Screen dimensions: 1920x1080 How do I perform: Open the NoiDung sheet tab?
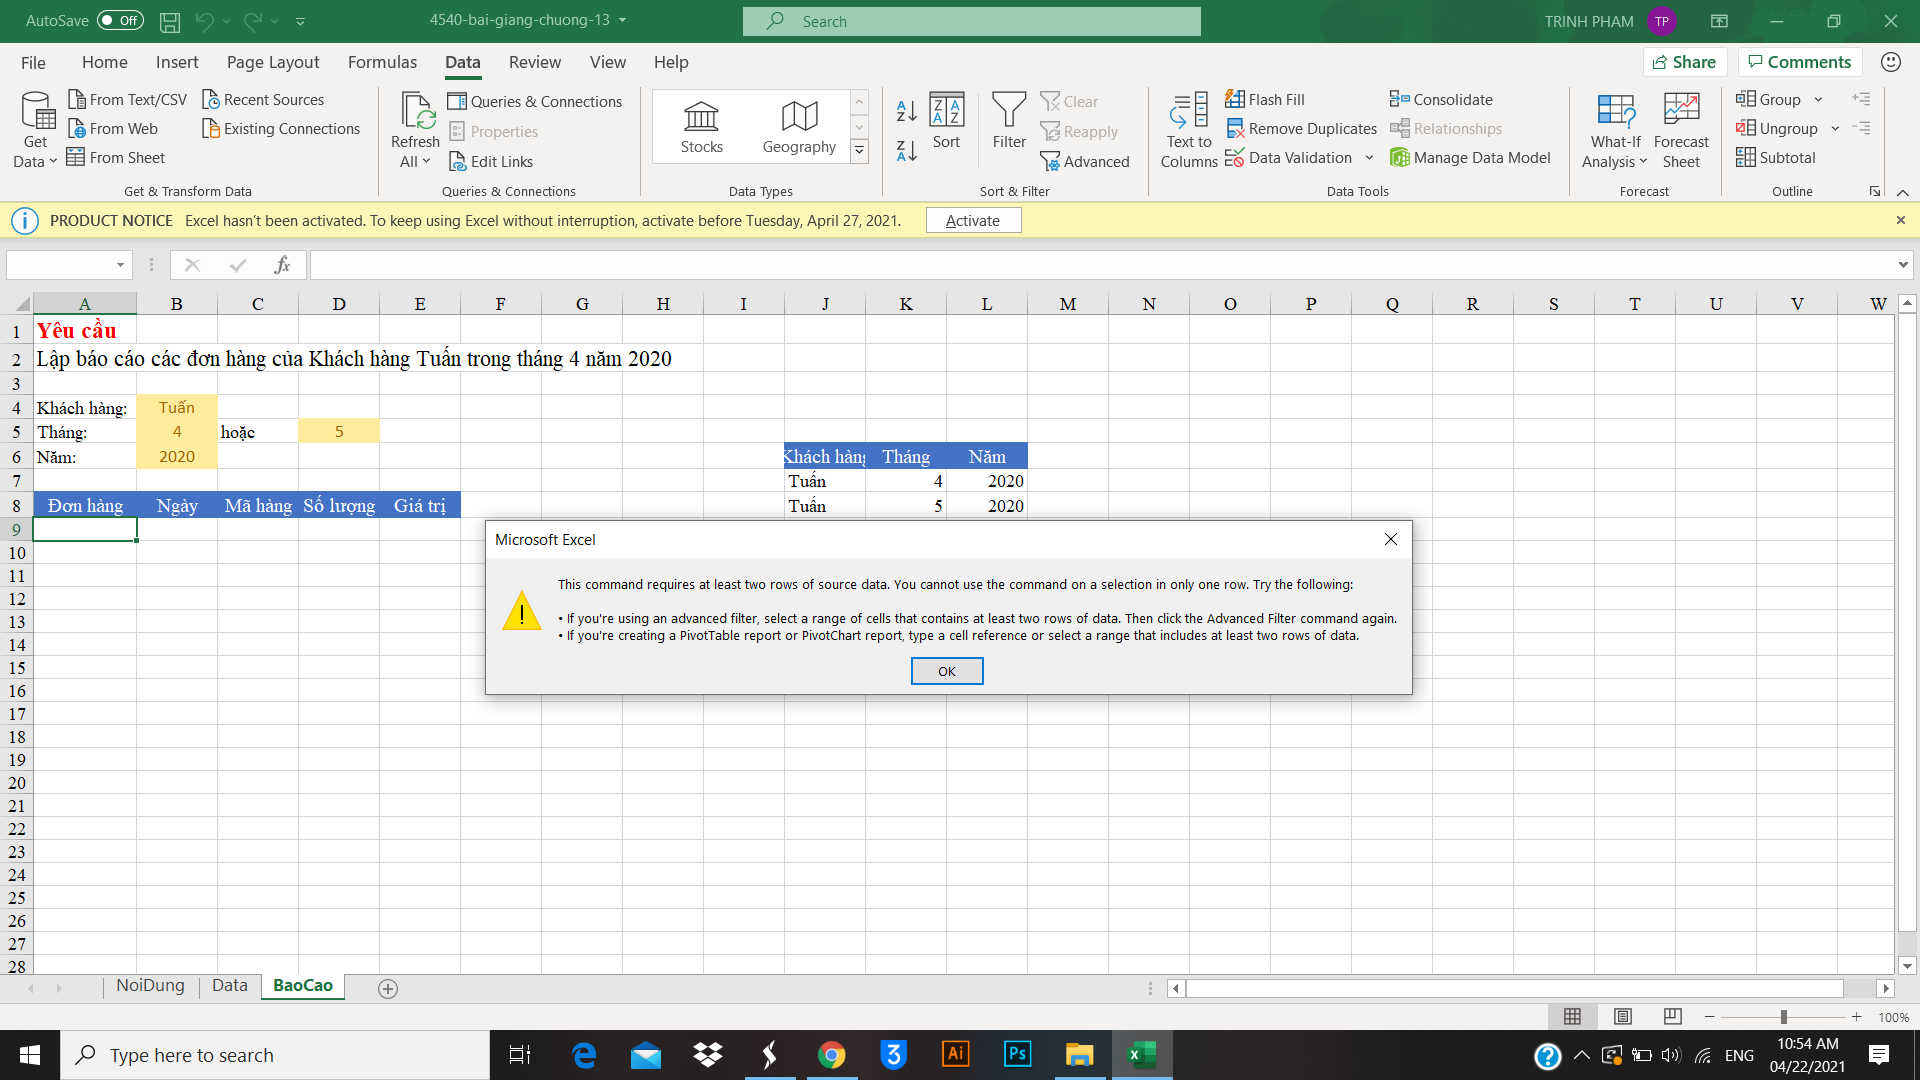[150, 986]
